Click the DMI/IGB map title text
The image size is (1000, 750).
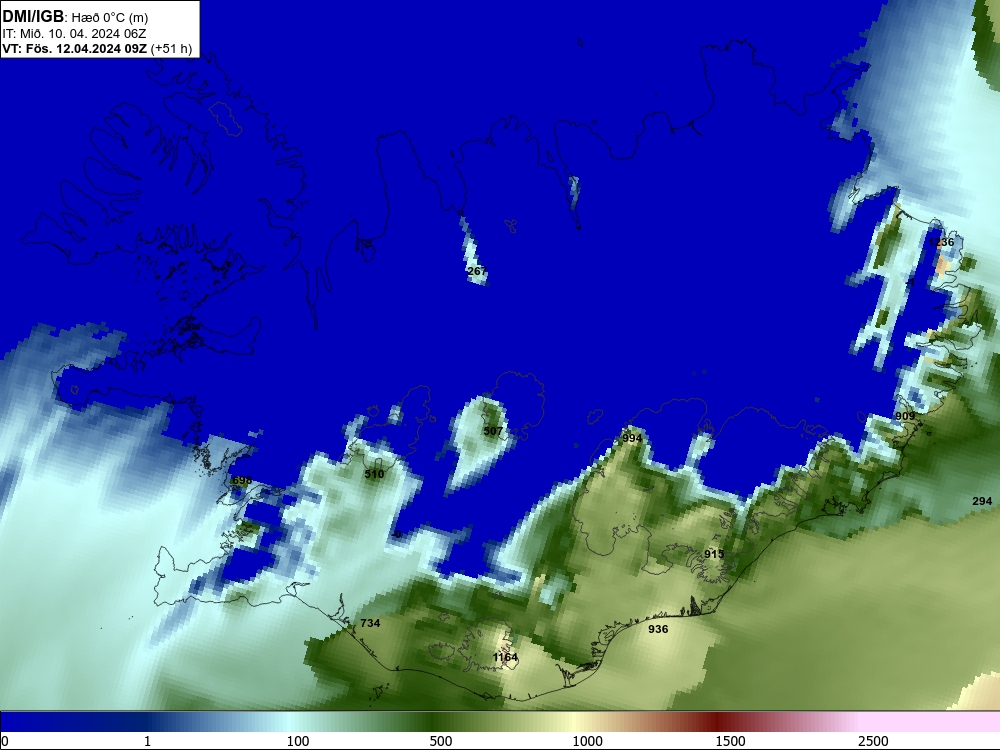click(x=75, y=17)
